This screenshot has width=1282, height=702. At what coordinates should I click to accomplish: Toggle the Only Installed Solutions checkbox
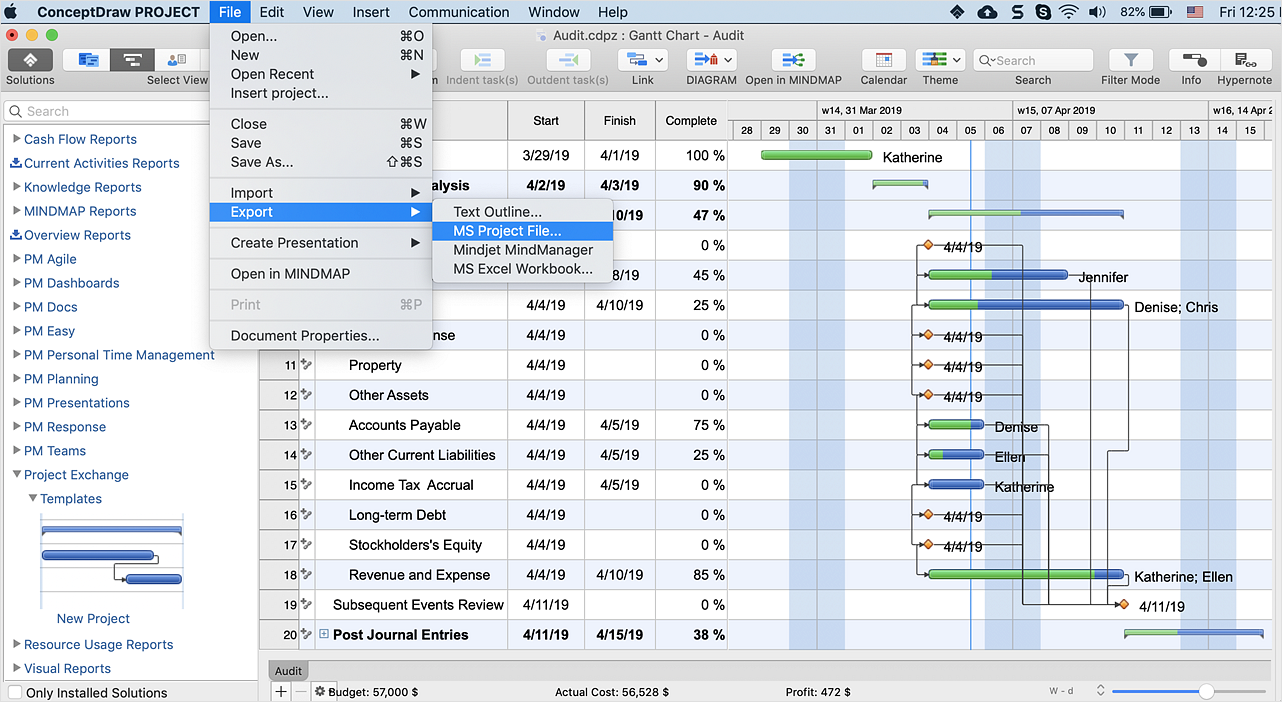coord(15,692)
